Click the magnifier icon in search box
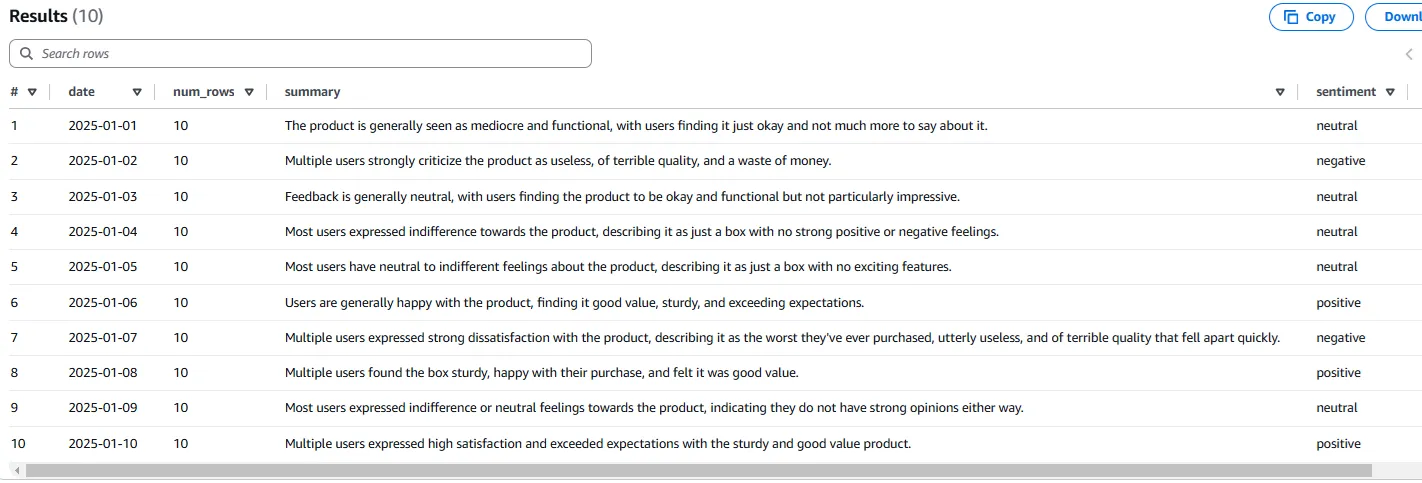 click(27, 54)
